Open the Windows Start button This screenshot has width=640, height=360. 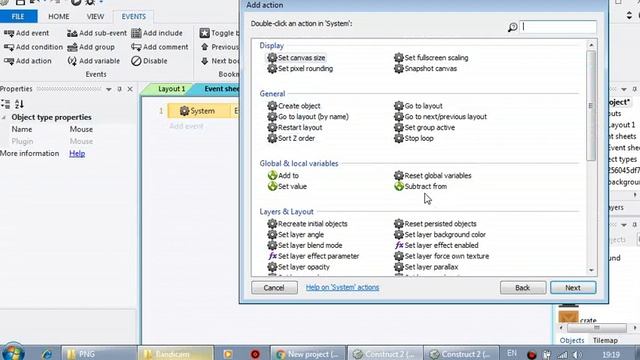click(12, 352)
